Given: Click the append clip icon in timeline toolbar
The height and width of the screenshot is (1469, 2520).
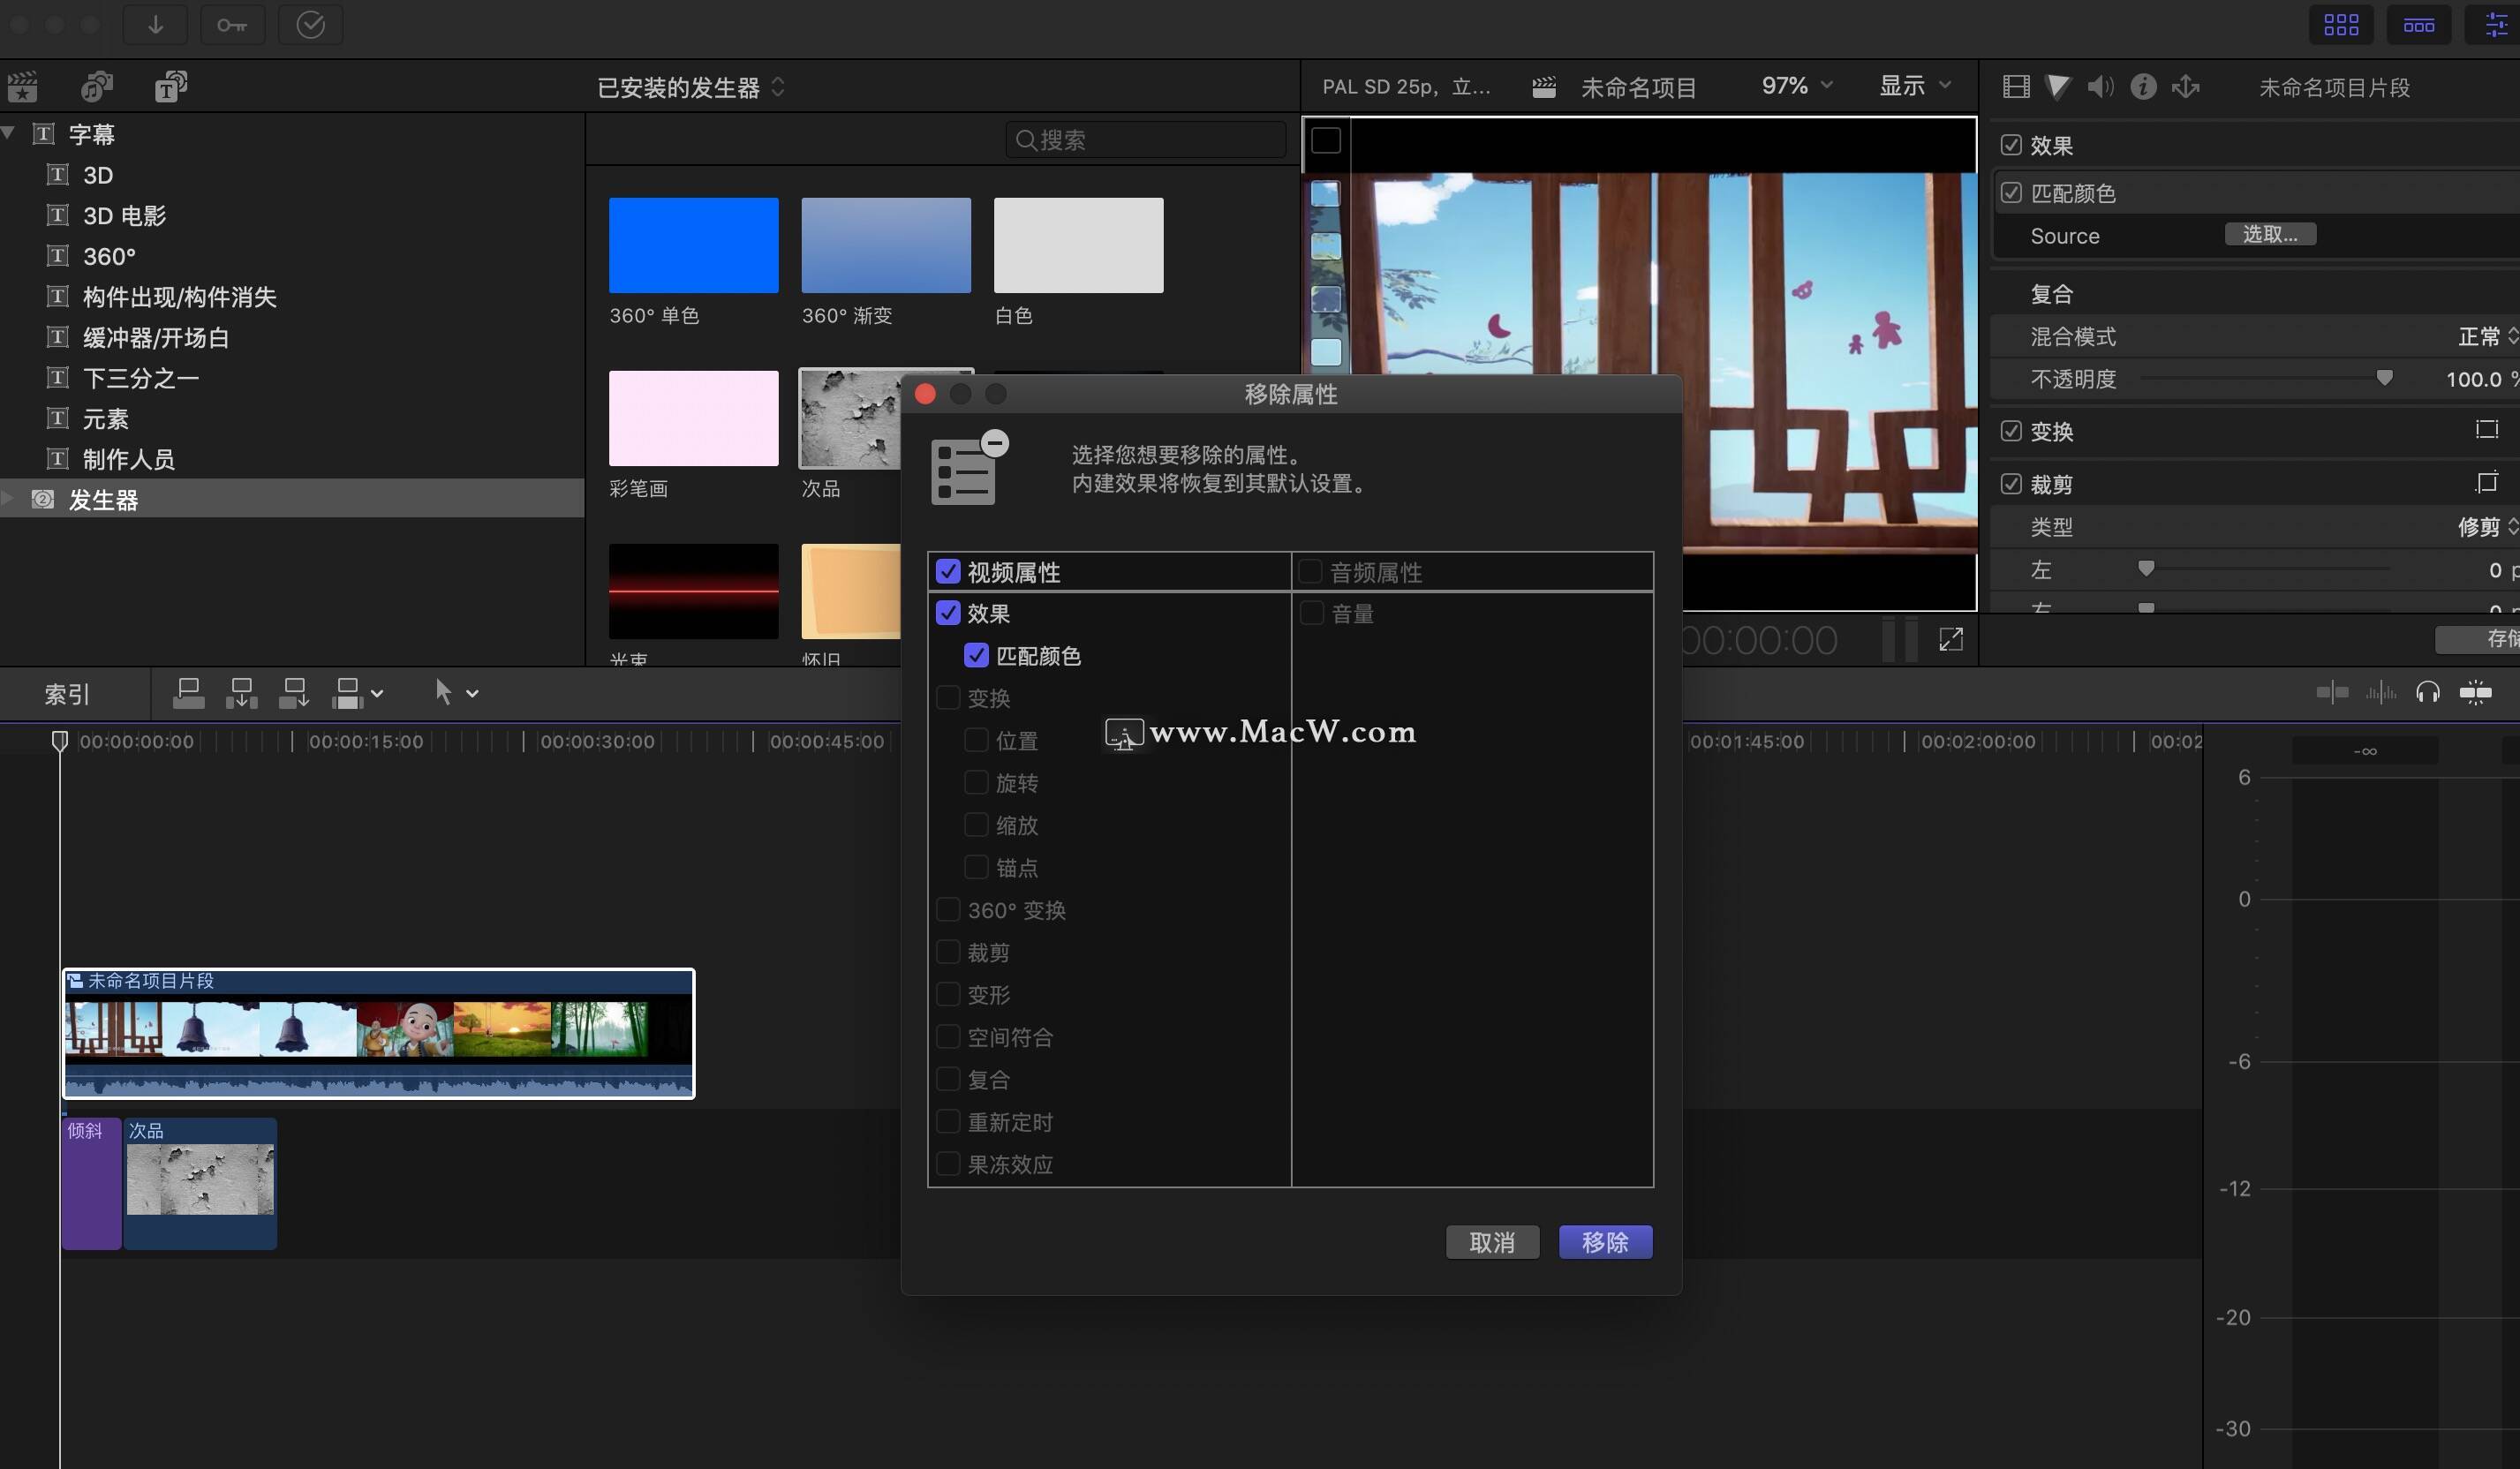Looking at the screenshot, I should pyautogui.click(x=294, y=693).
